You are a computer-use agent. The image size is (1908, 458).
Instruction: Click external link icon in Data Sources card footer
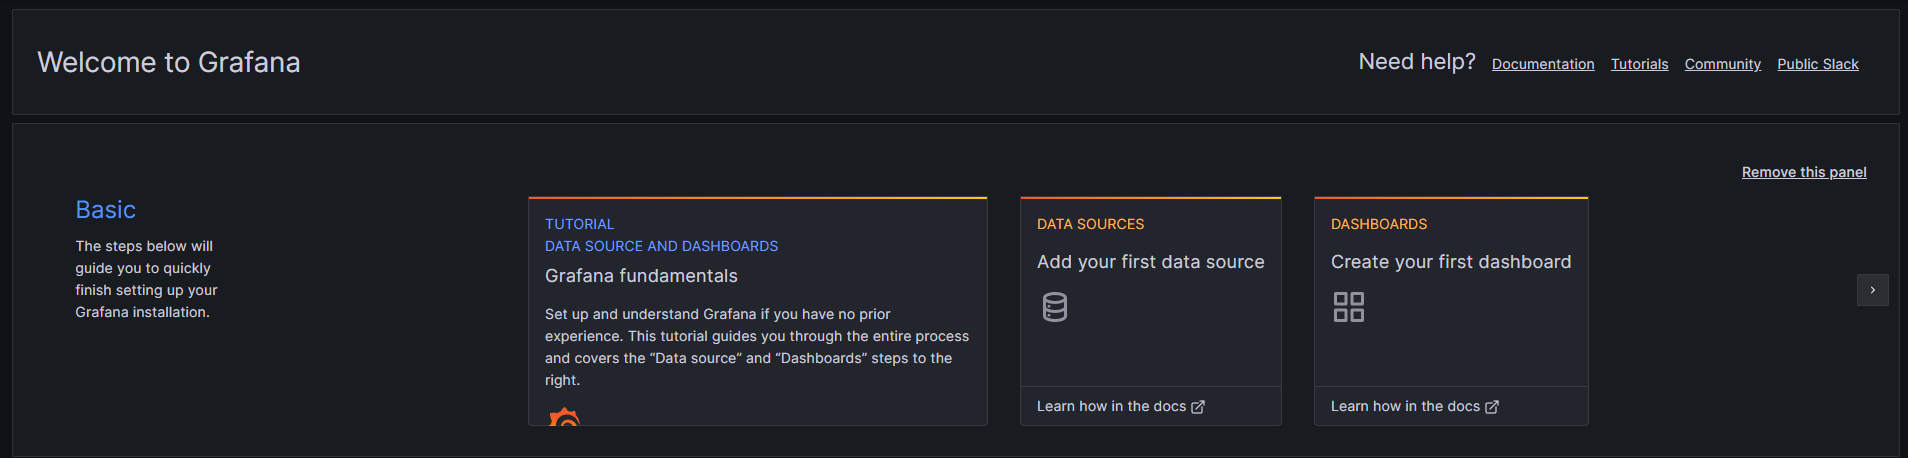click(x=1198, y=407)
